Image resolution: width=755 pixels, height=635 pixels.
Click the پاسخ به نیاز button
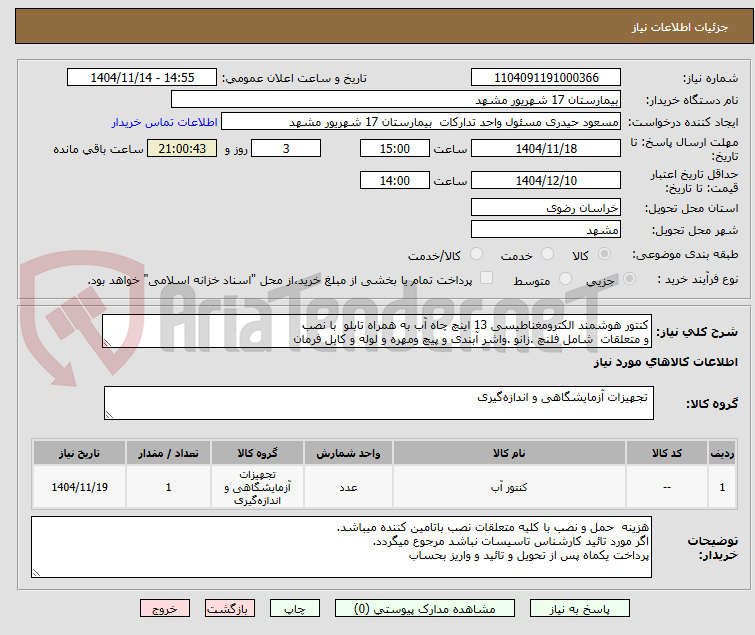(x=580, y=609)
